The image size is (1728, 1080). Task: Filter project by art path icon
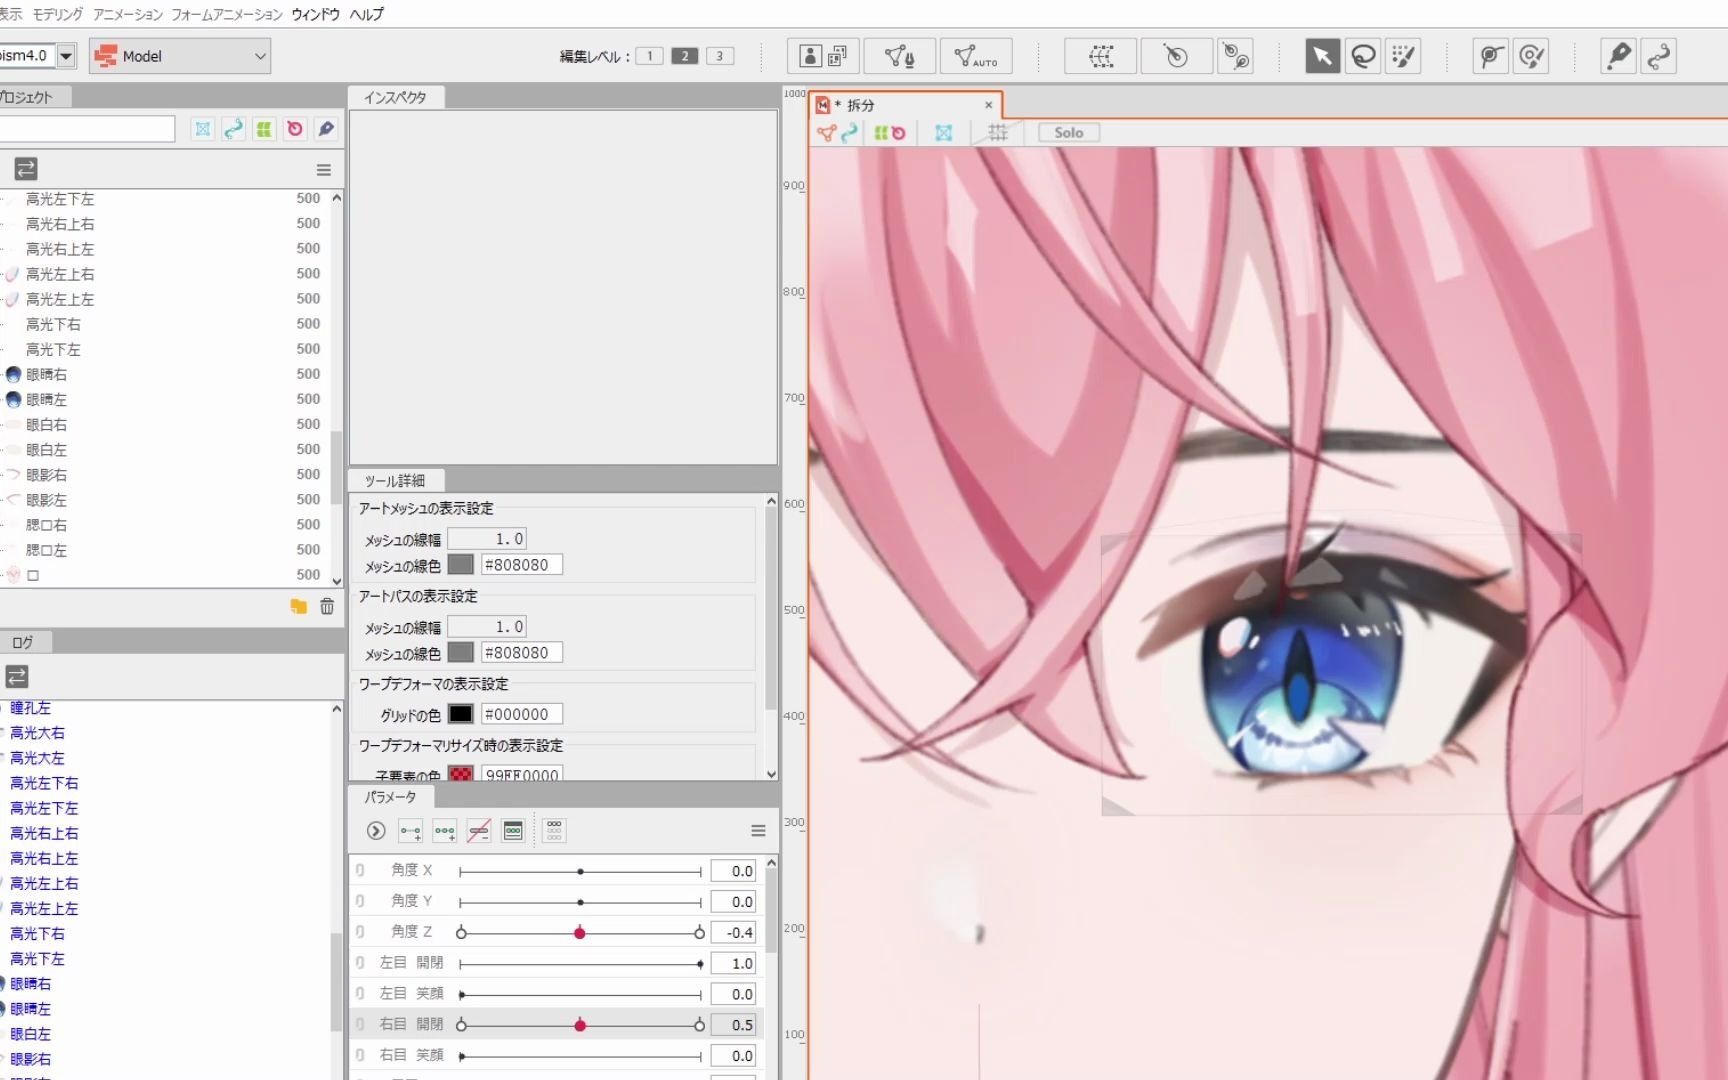233,129
